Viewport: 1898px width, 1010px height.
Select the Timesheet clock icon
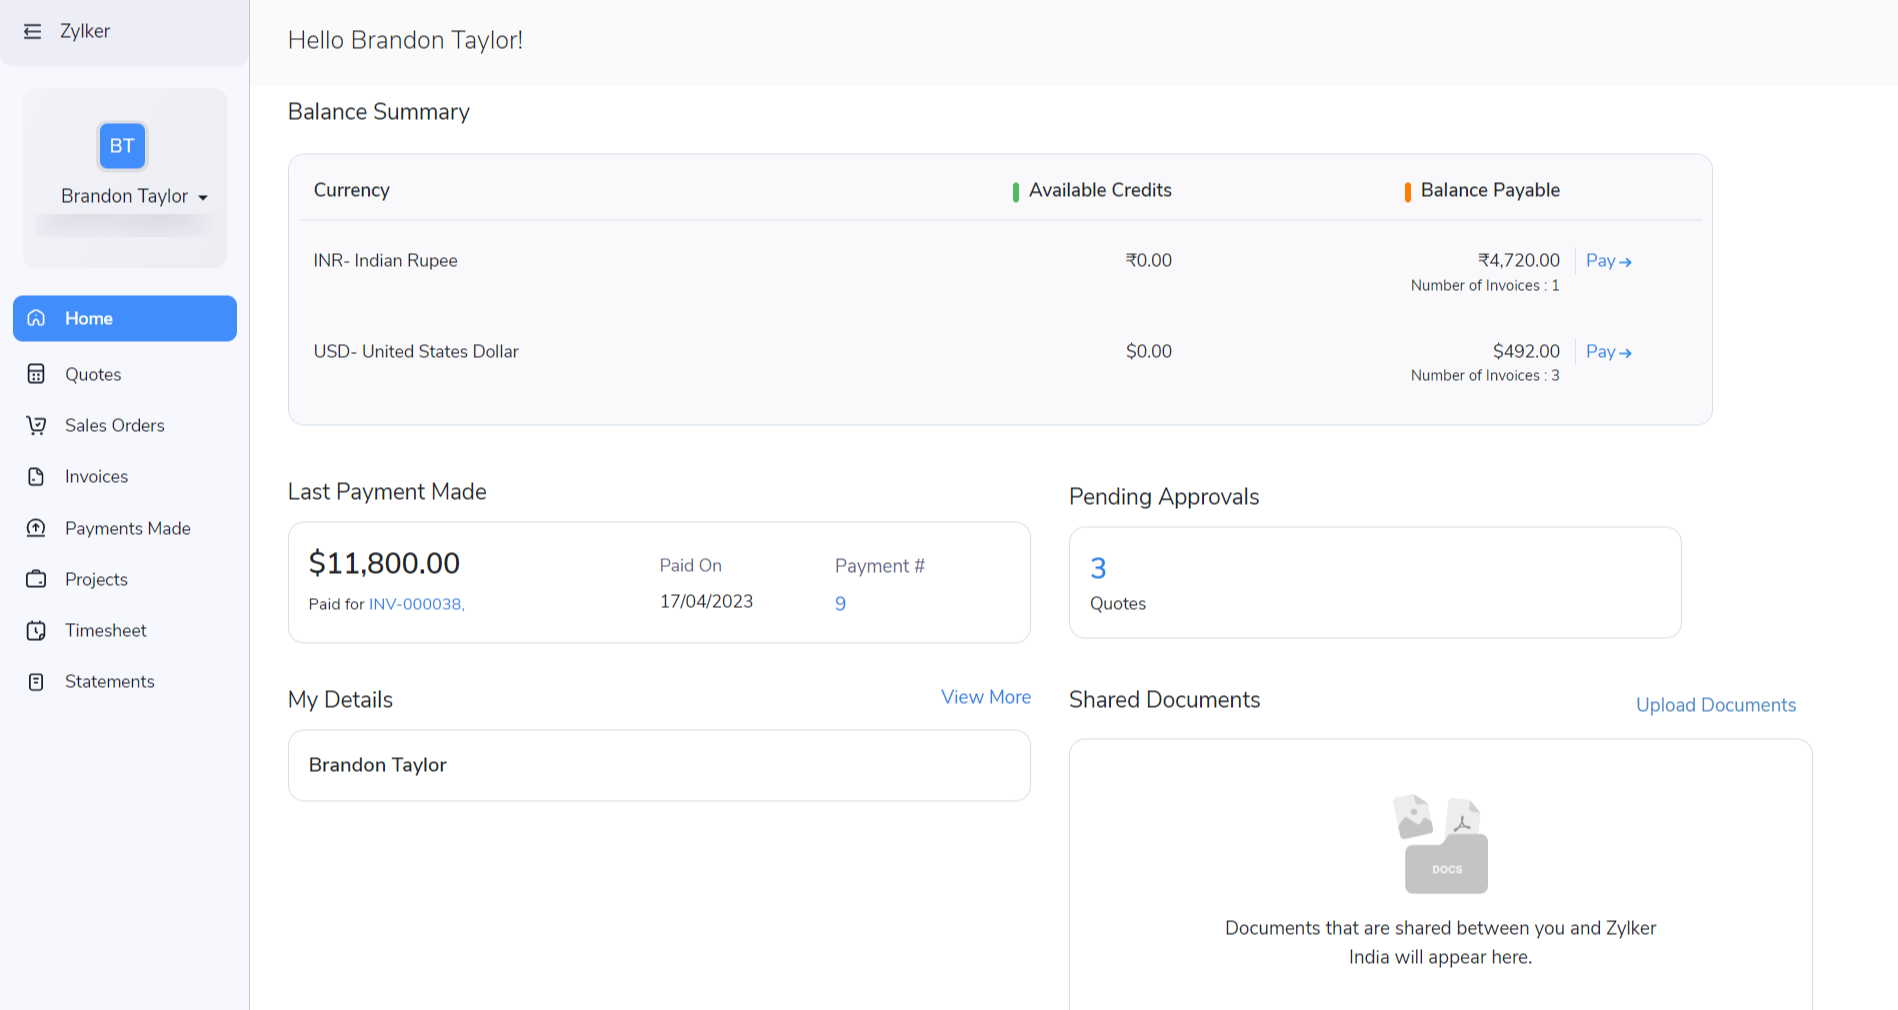tap(37, 630)
